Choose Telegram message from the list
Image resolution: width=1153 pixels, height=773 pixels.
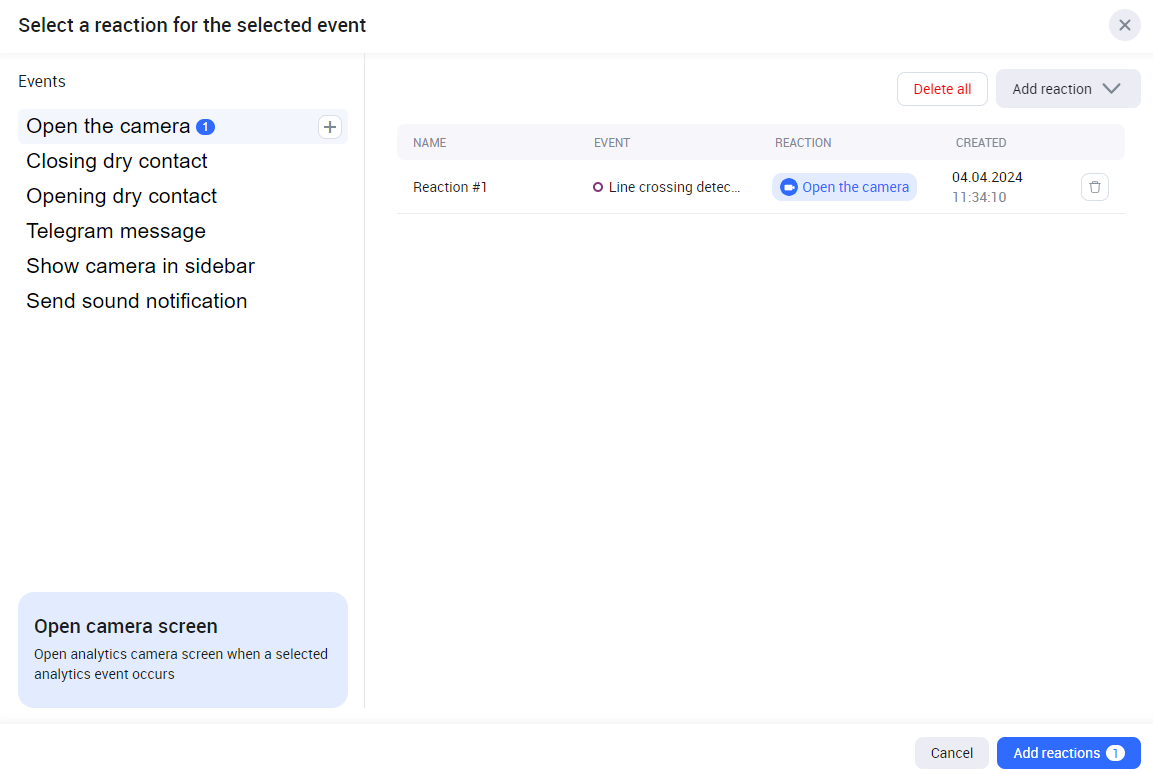click(116, 231)
